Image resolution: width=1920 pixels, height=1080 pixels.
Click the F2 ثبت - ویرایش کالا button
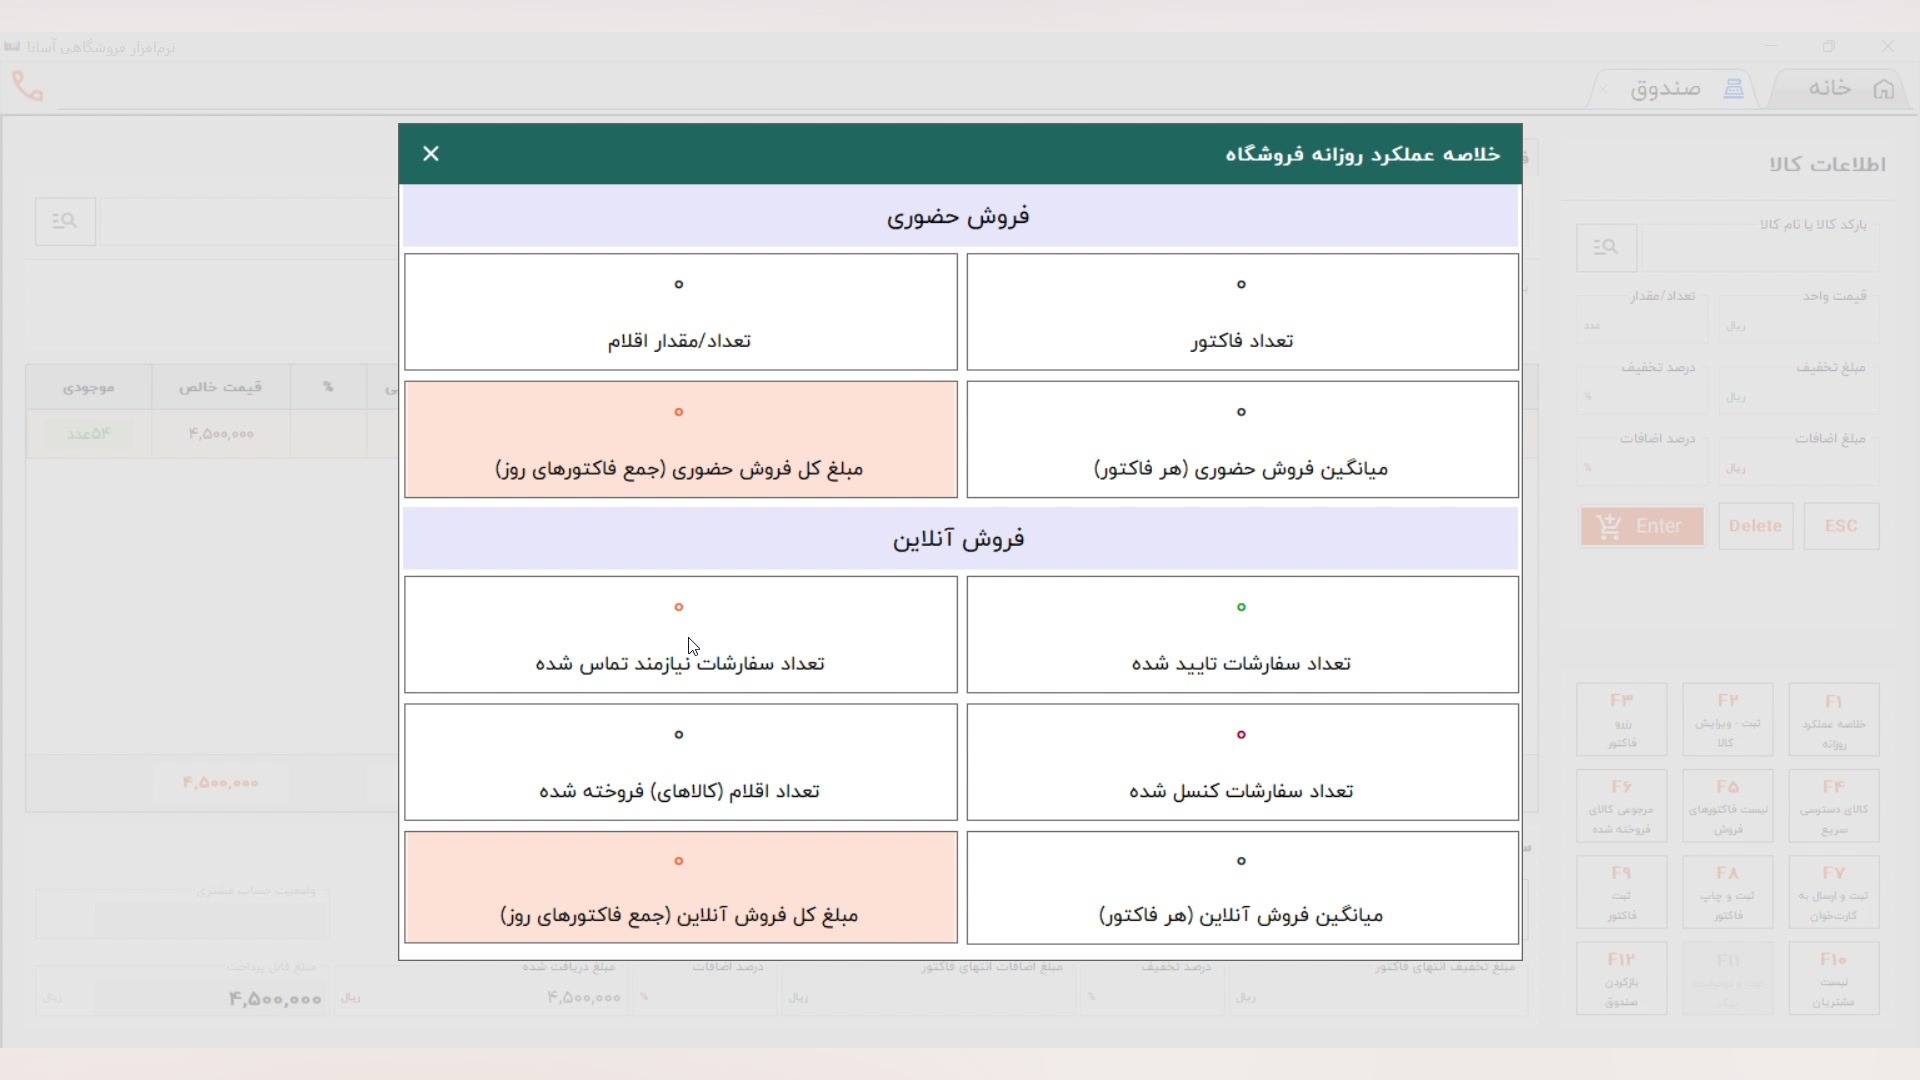coord(1728,720)
